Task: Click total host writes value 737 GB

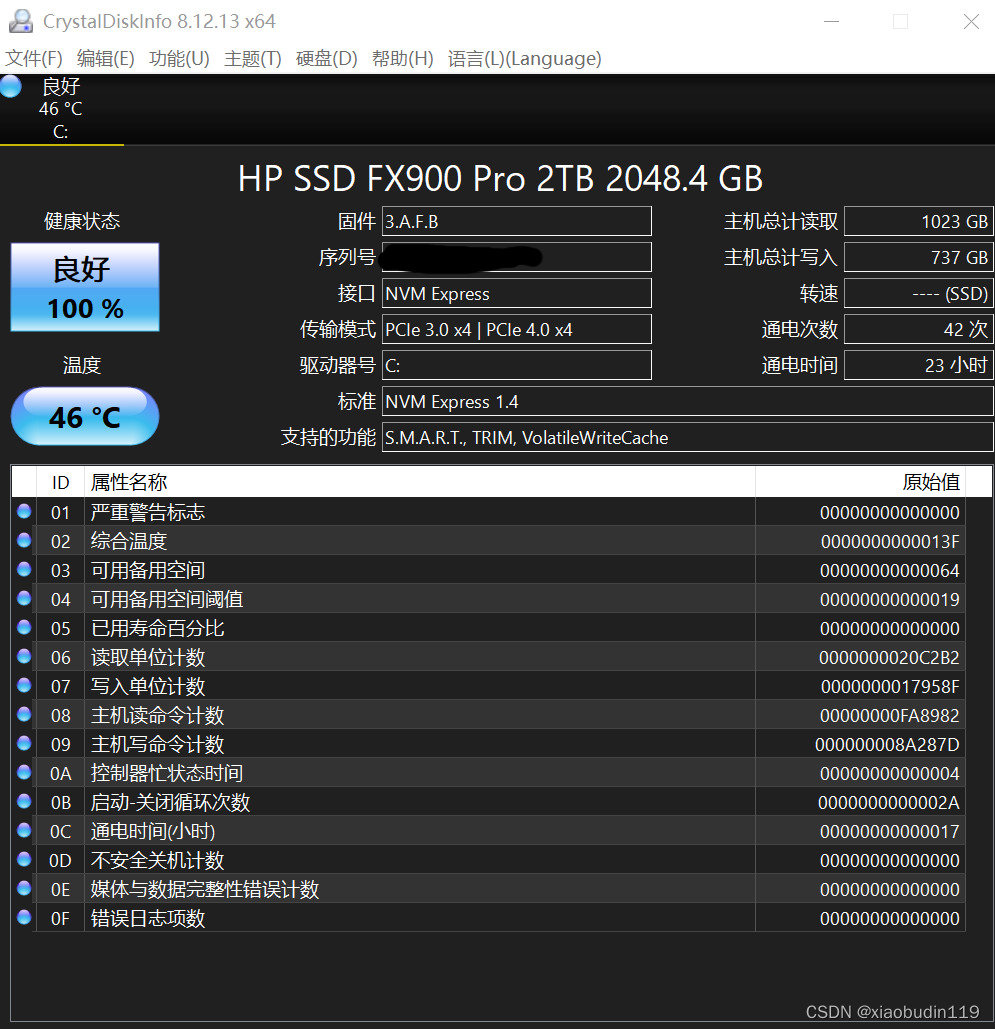Action: click(x=918, y=257)
